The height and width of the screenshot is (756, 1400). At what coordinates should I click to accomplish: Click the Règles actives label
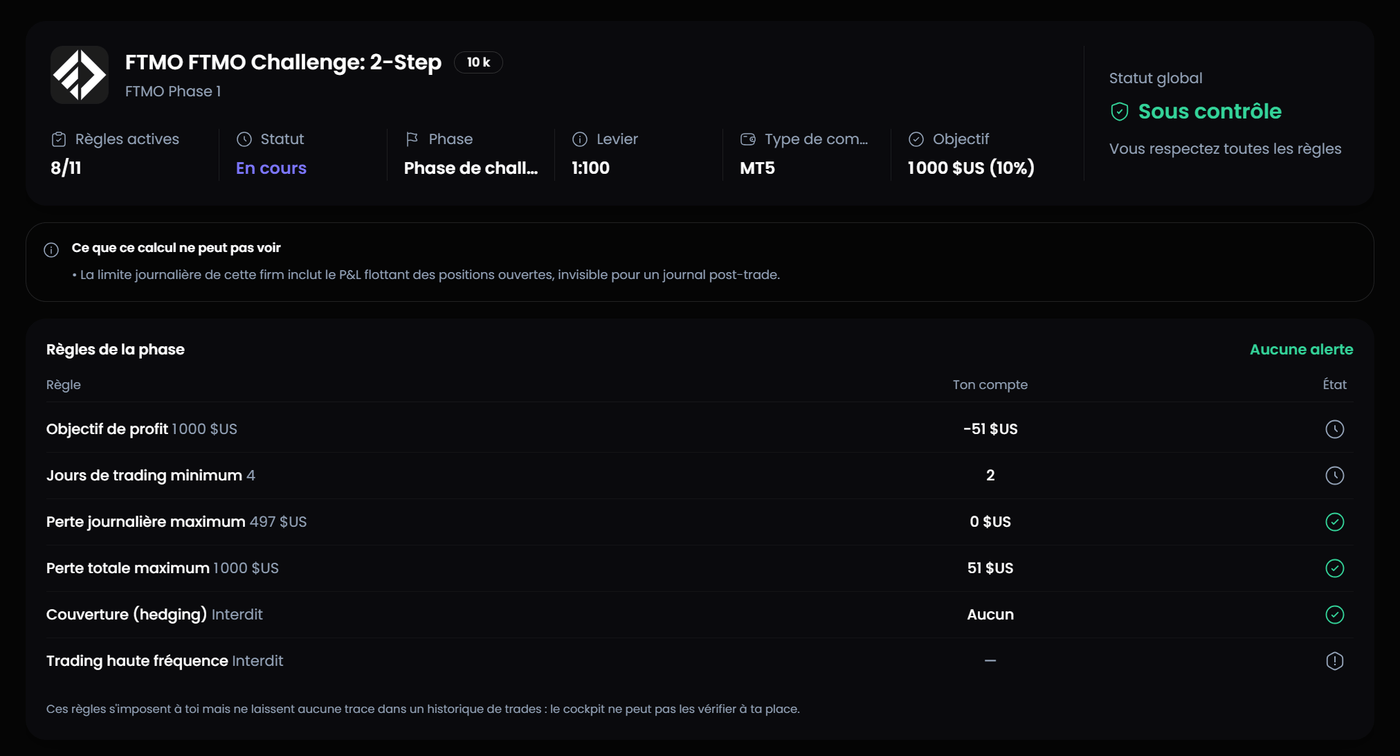click(x=127, y=139)
